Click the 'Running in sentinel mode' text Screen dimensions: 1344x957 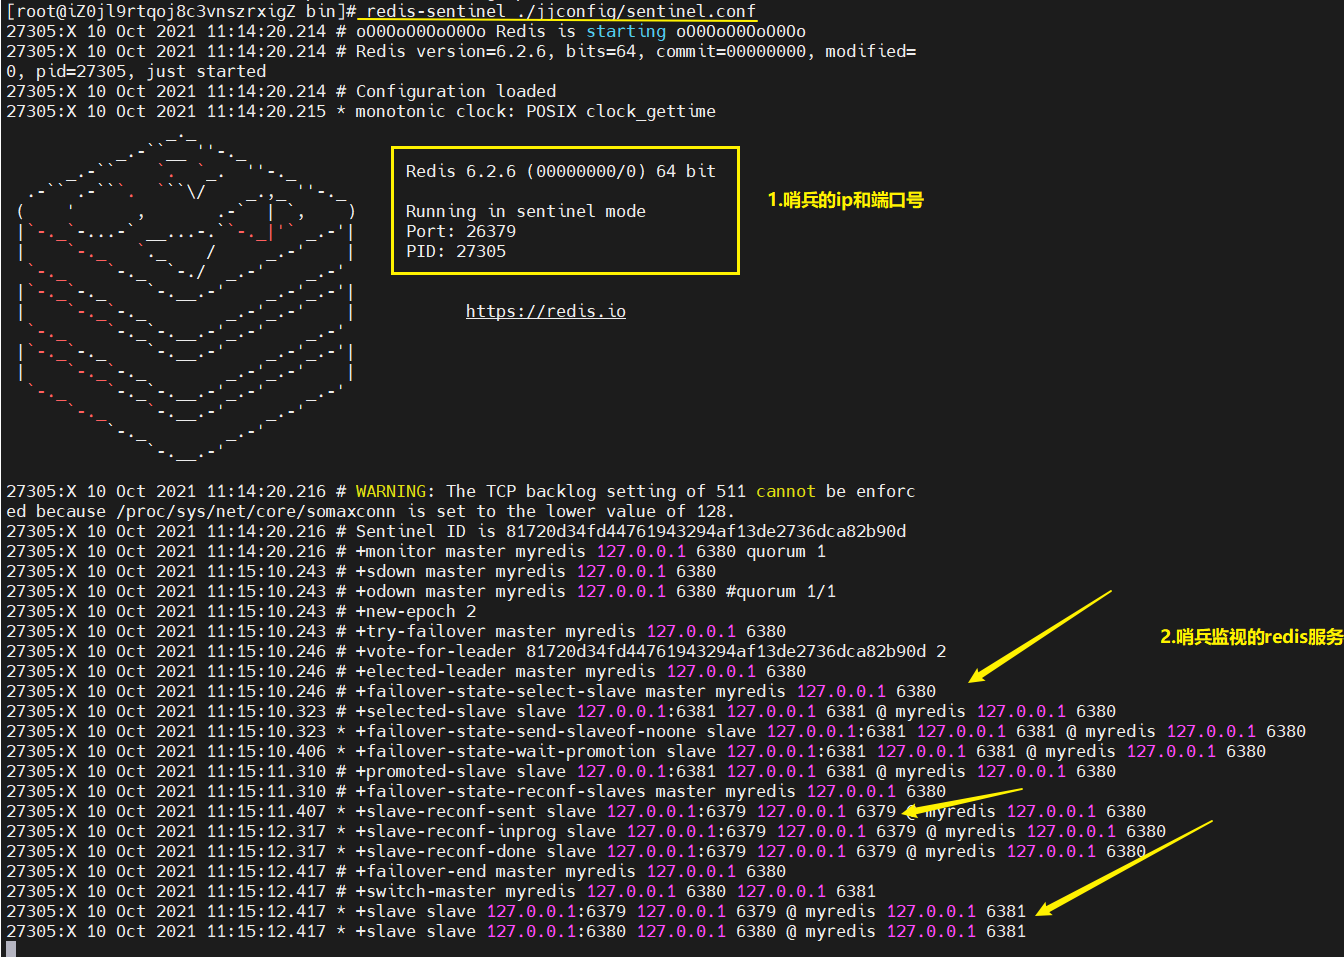tap(526, 211)
